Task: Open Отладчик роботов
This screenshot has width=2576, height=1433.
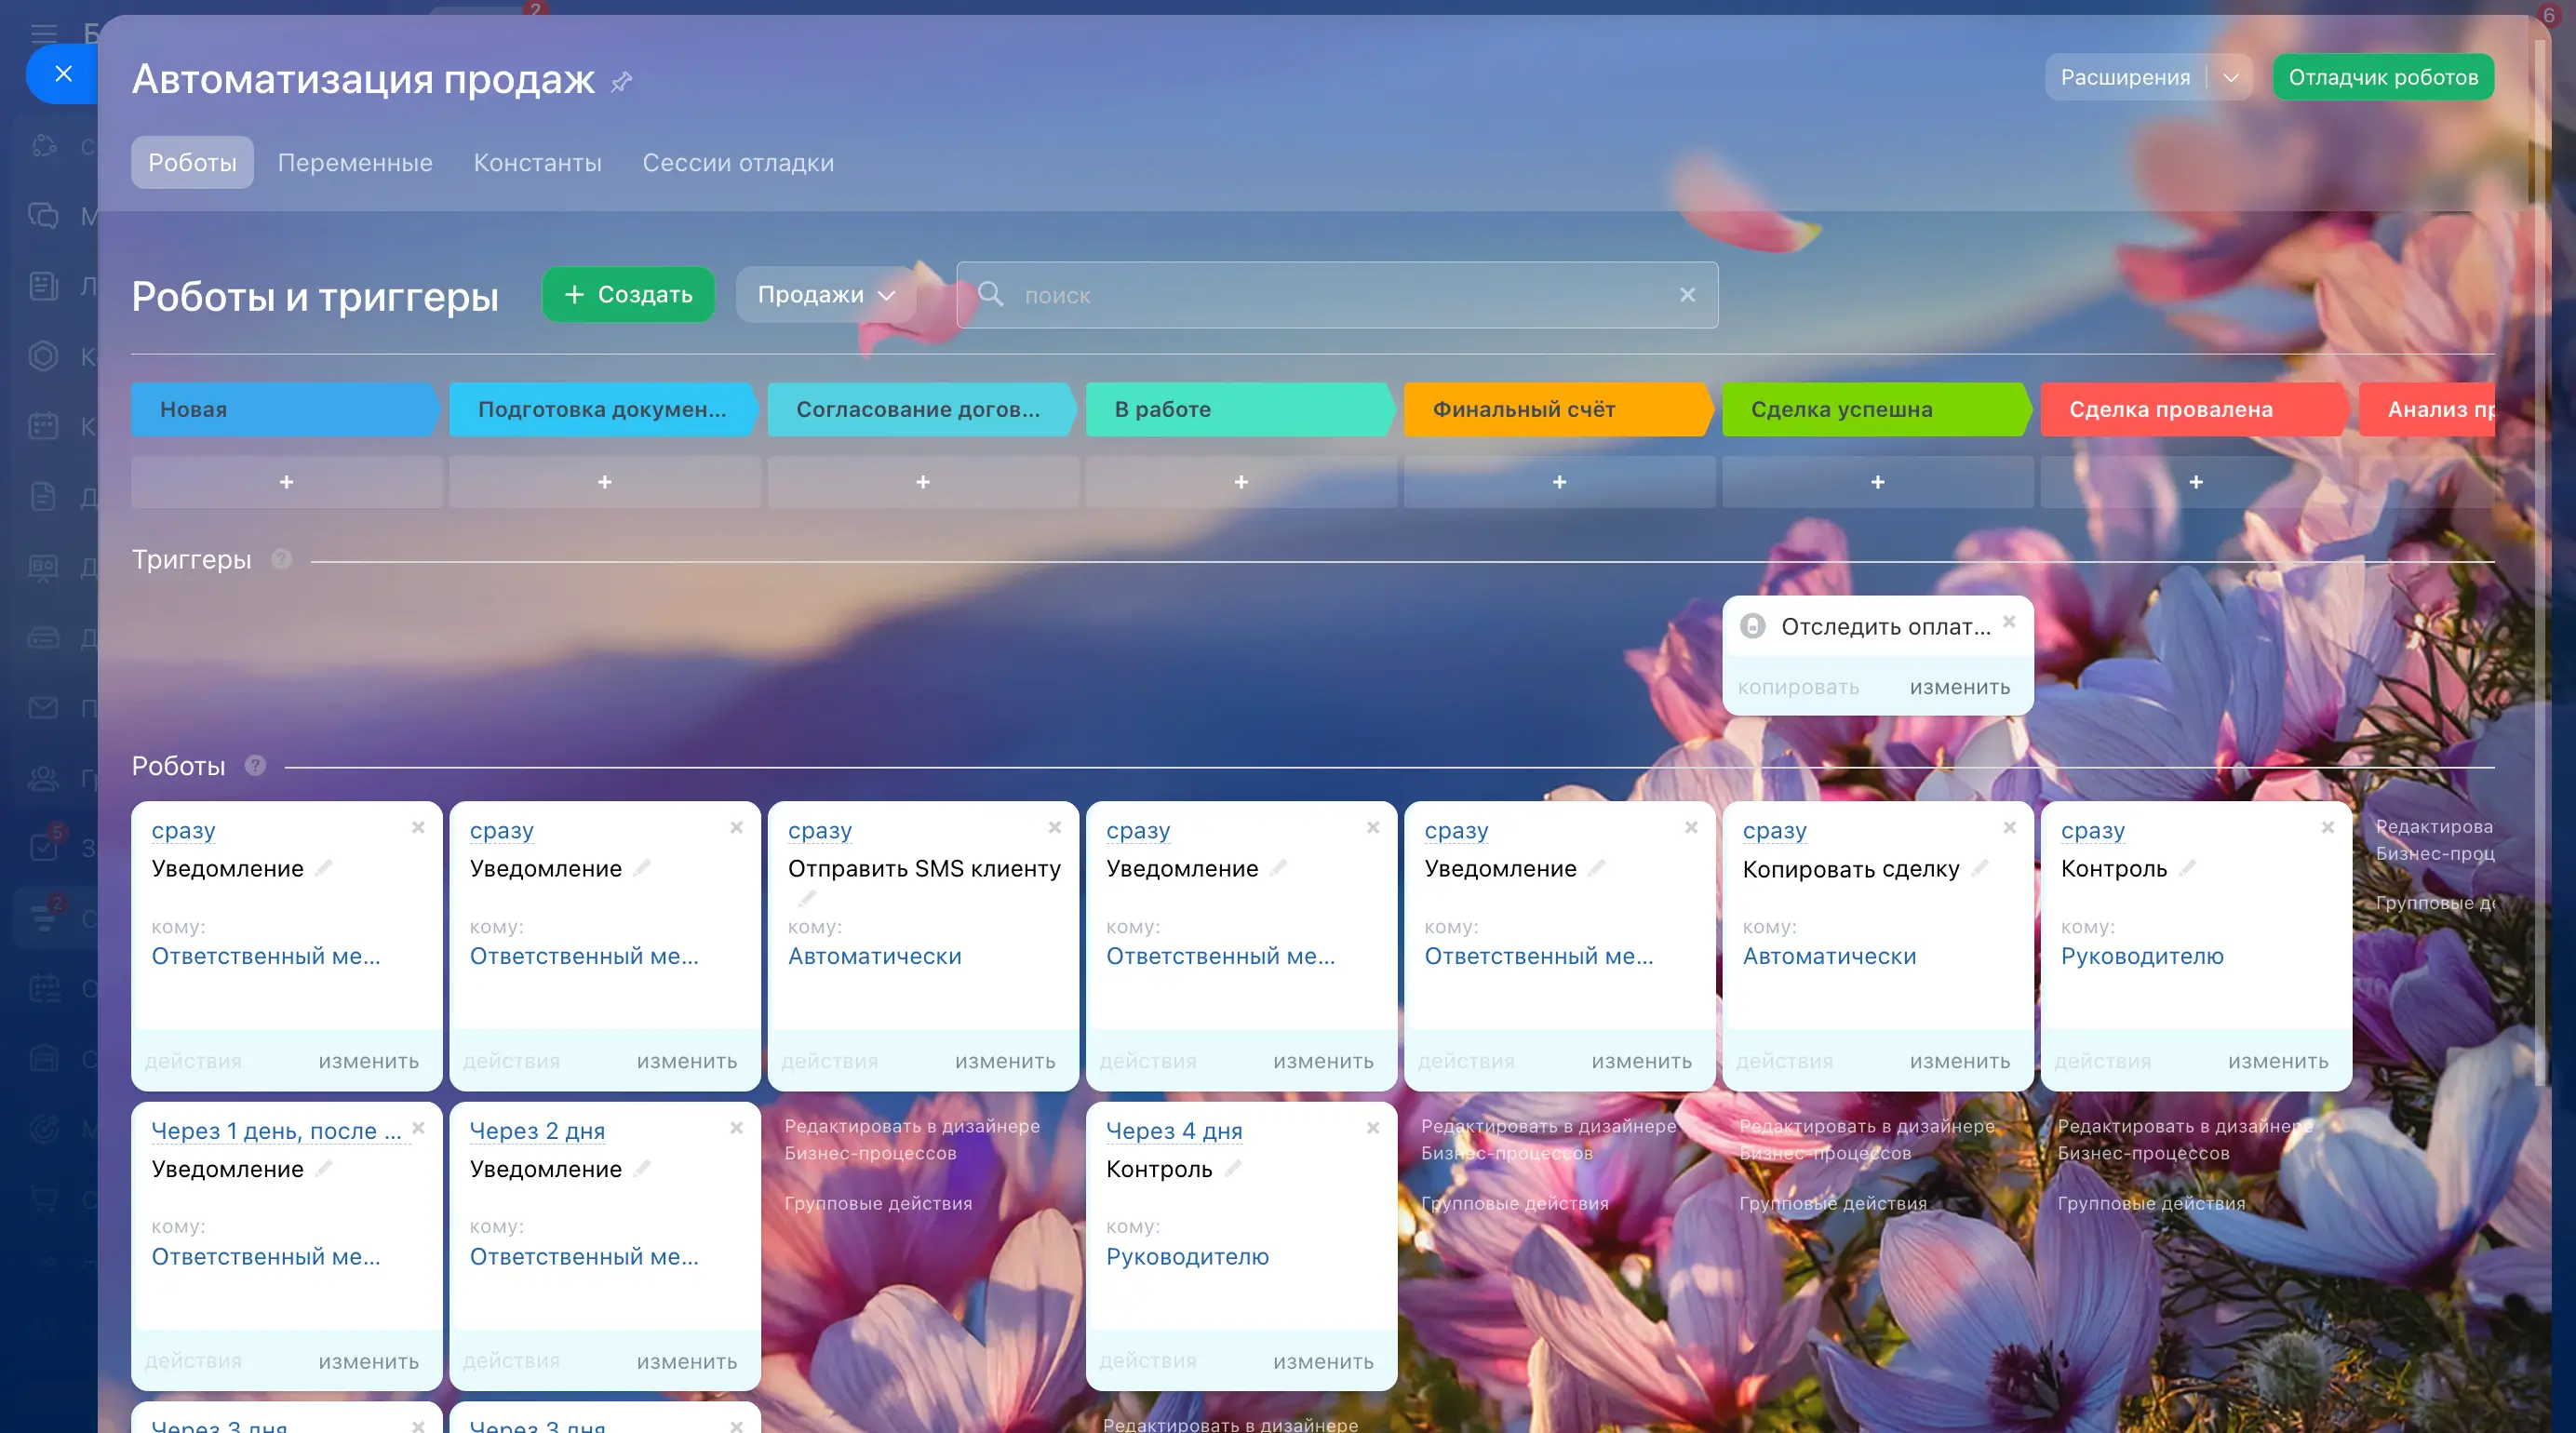Action: pos(2382,78)
